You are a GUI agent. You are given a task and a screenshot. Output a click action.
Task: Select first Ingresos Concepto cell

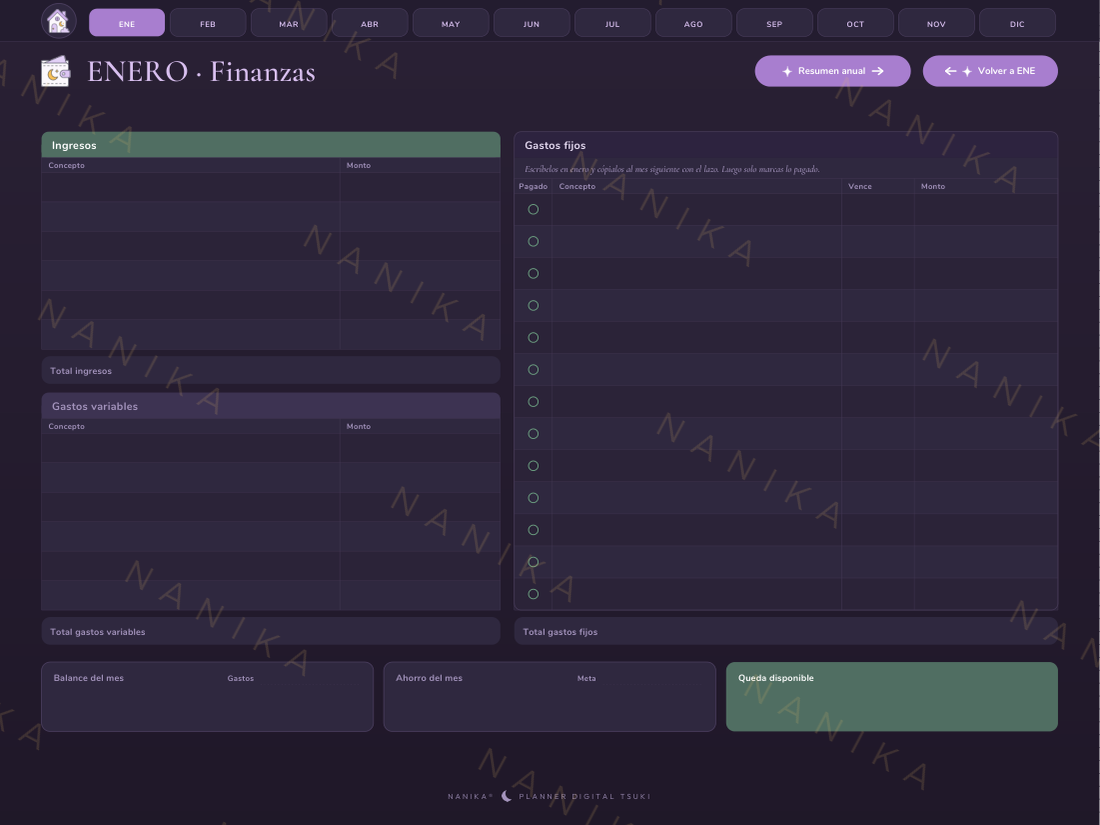(x=191, y=187)
